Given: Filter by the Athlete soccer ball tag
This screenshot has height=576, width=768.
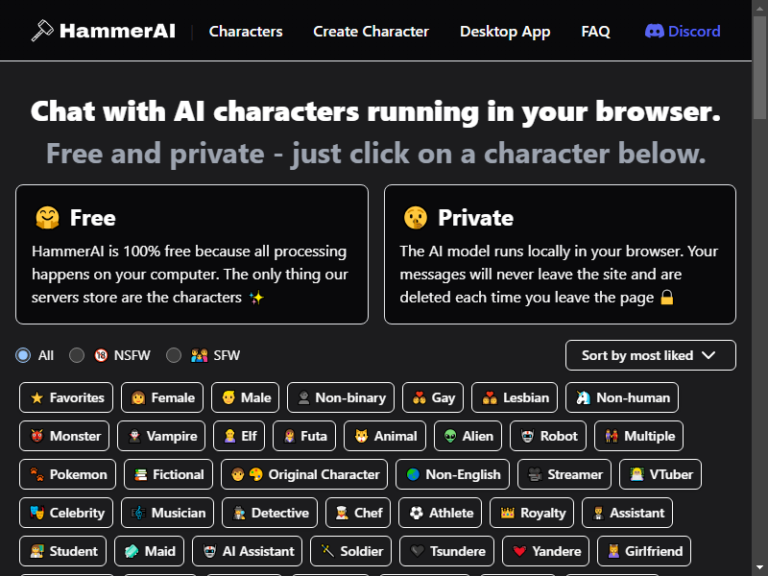Looking at the screenshot, I should (x=440, y=513).
